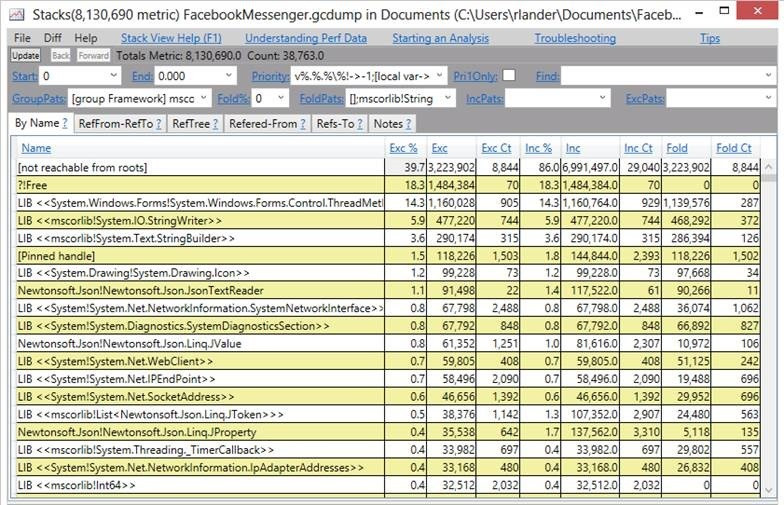
Task: Expand the FoldPats dropdown arrow
Action: pos(448,98)
